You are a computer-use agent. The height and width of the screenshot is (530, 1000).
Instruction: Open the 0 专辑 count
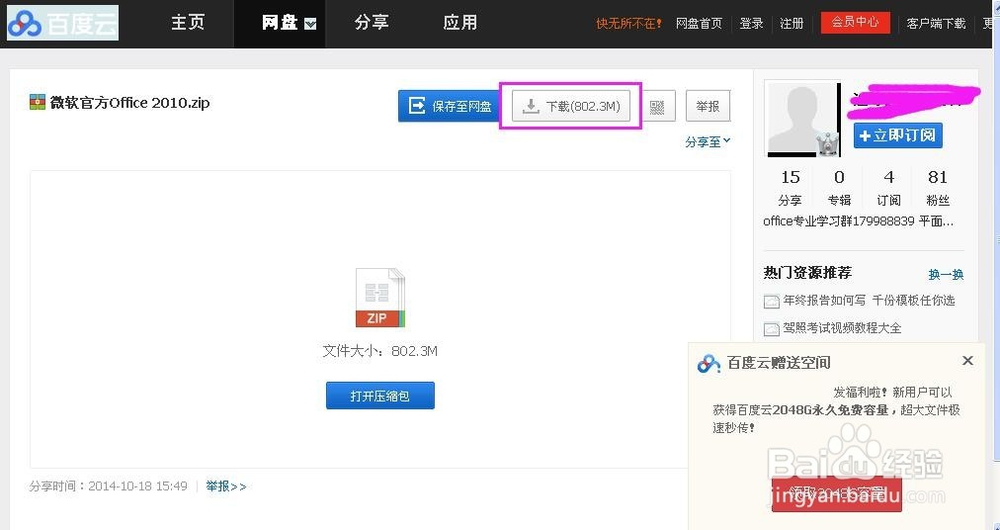point(839,188)
